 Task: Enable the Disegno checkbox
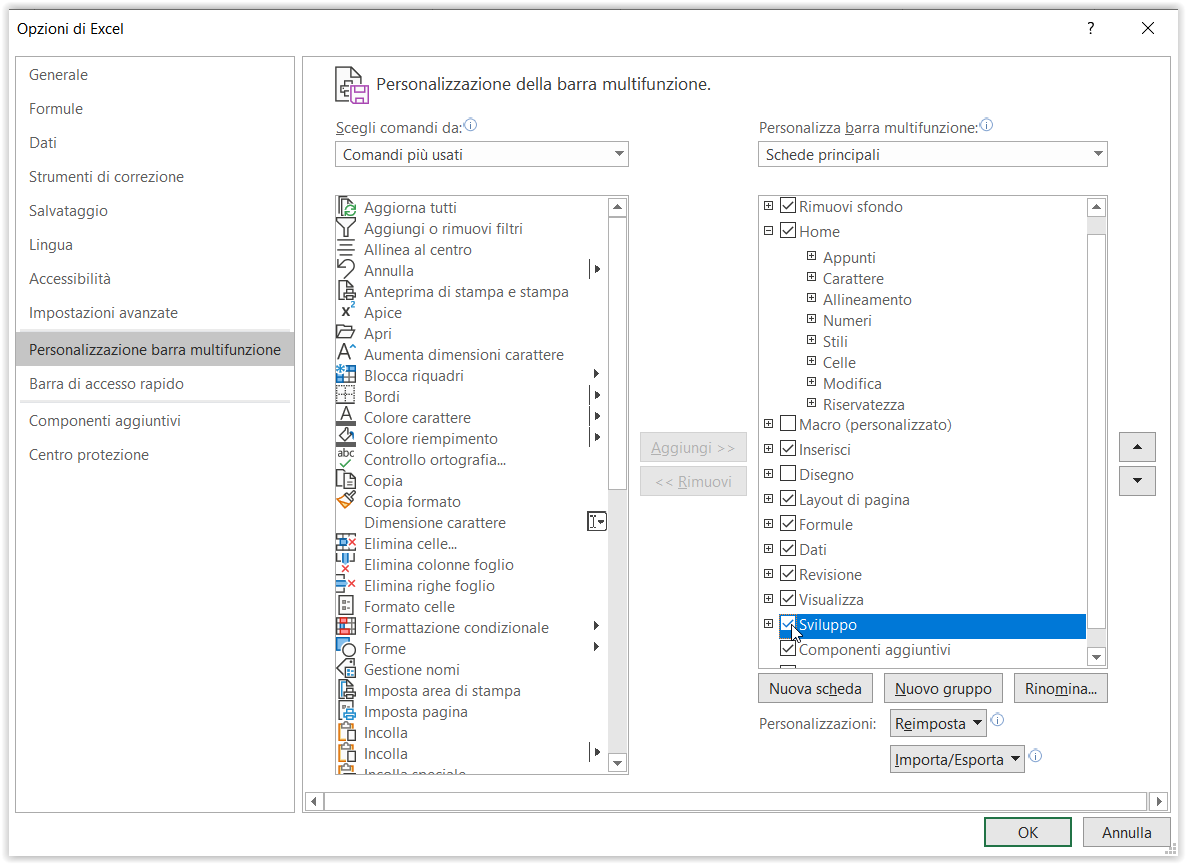click(788, 474)
